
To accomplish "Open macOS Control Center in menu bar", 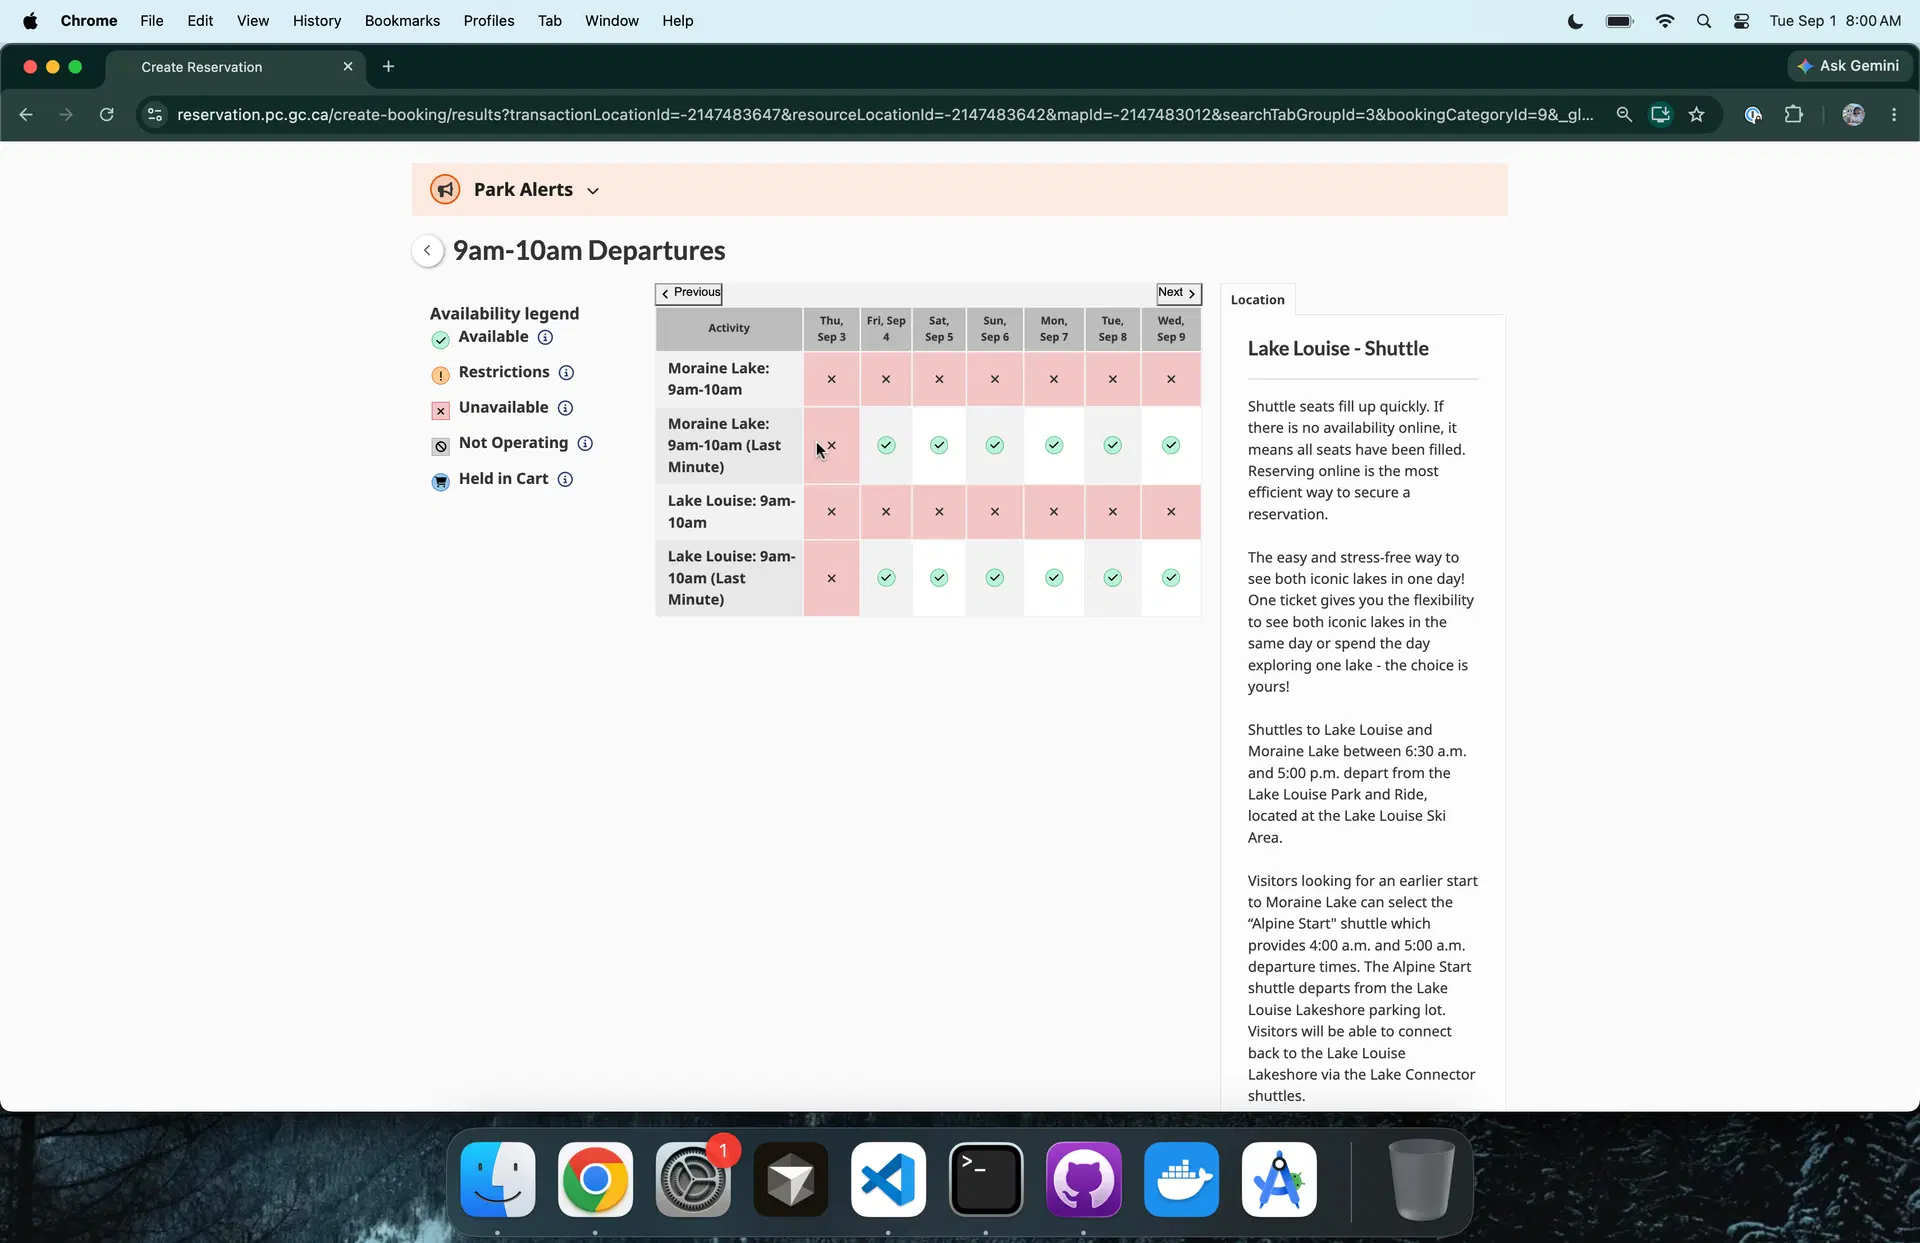I will [1742, 20].
